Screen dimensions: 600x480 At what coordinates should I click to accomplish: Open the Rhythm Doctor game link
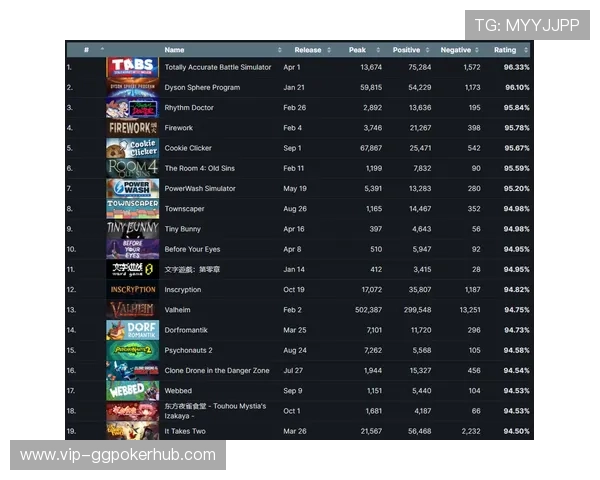pos(189,108)
